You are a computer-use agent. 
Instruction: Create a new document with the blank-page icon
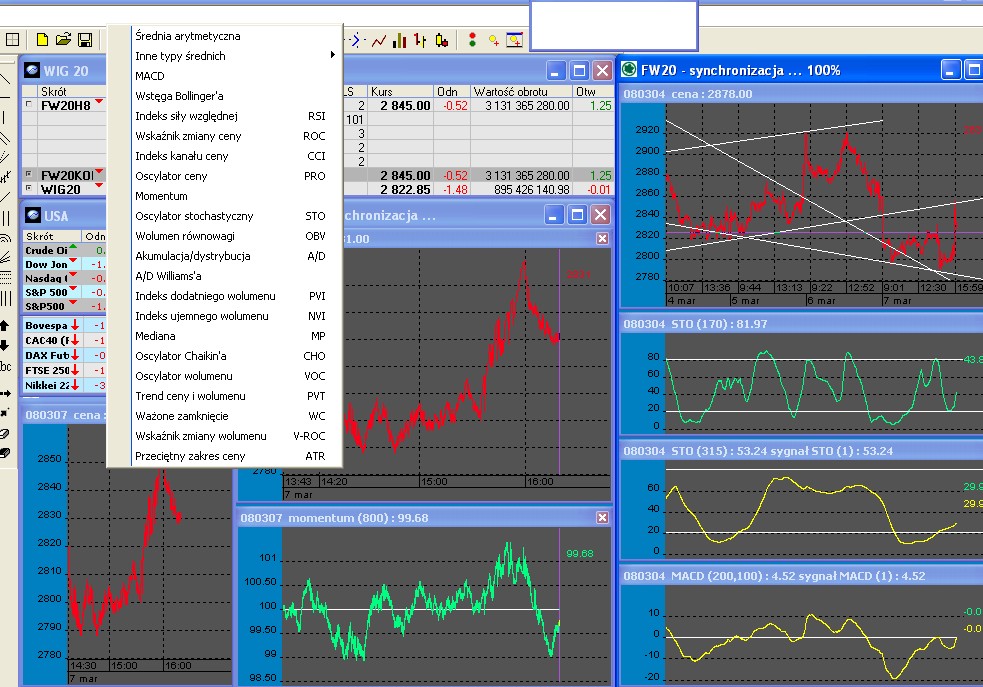(42, 40)
